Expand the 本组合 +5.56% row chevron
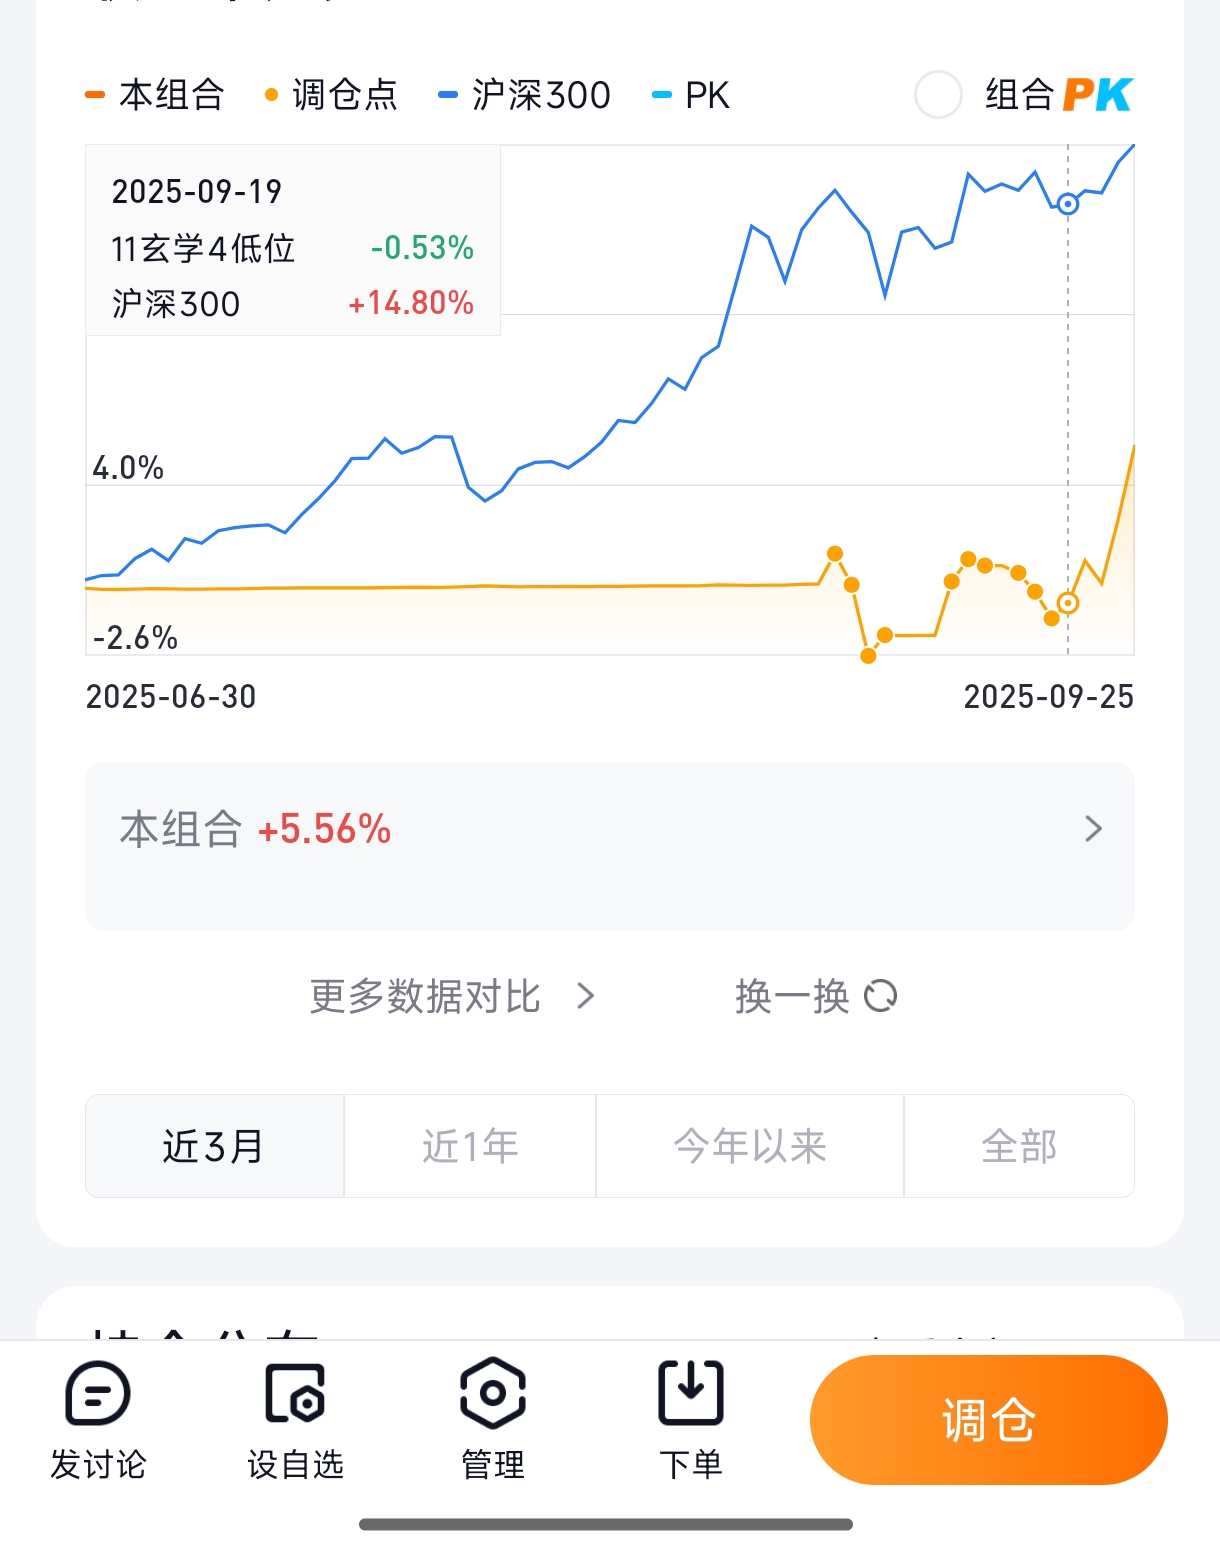 click(x=1093, y=828)
